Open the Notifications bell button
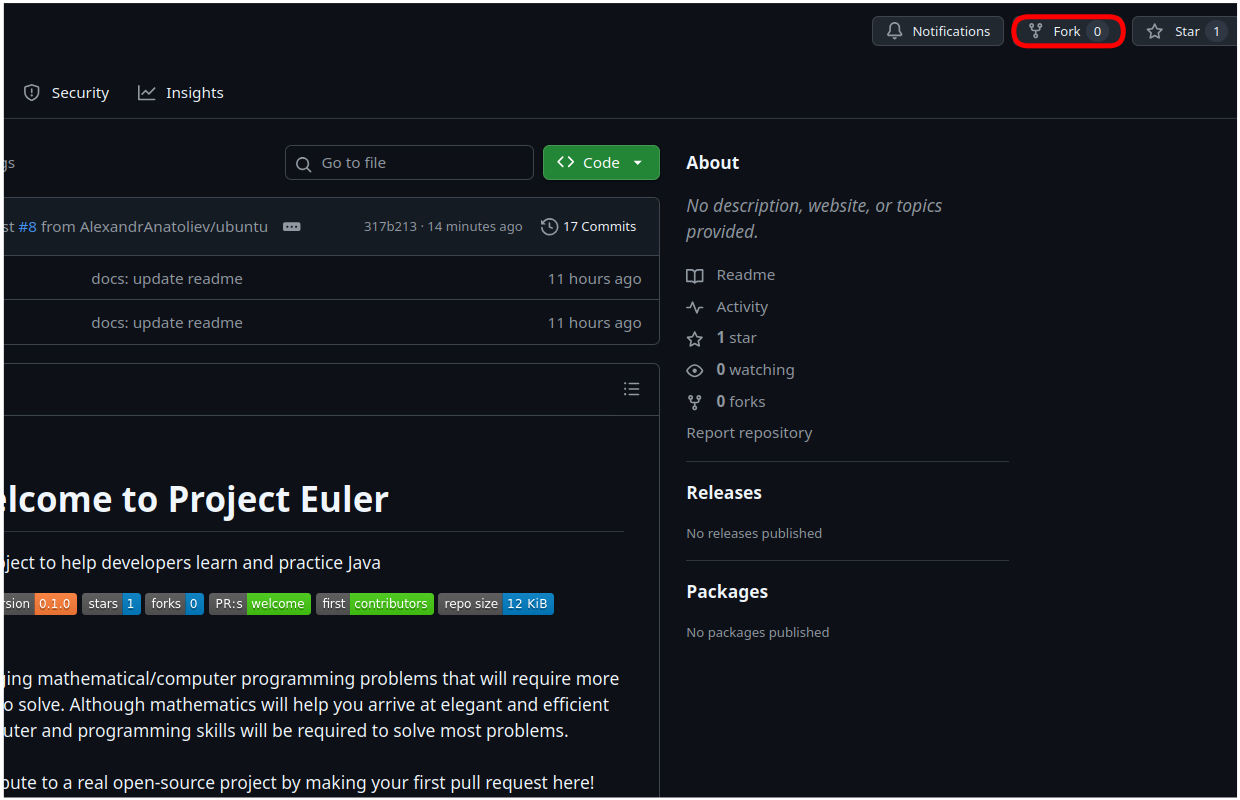1240x800 pixels. 937,31
